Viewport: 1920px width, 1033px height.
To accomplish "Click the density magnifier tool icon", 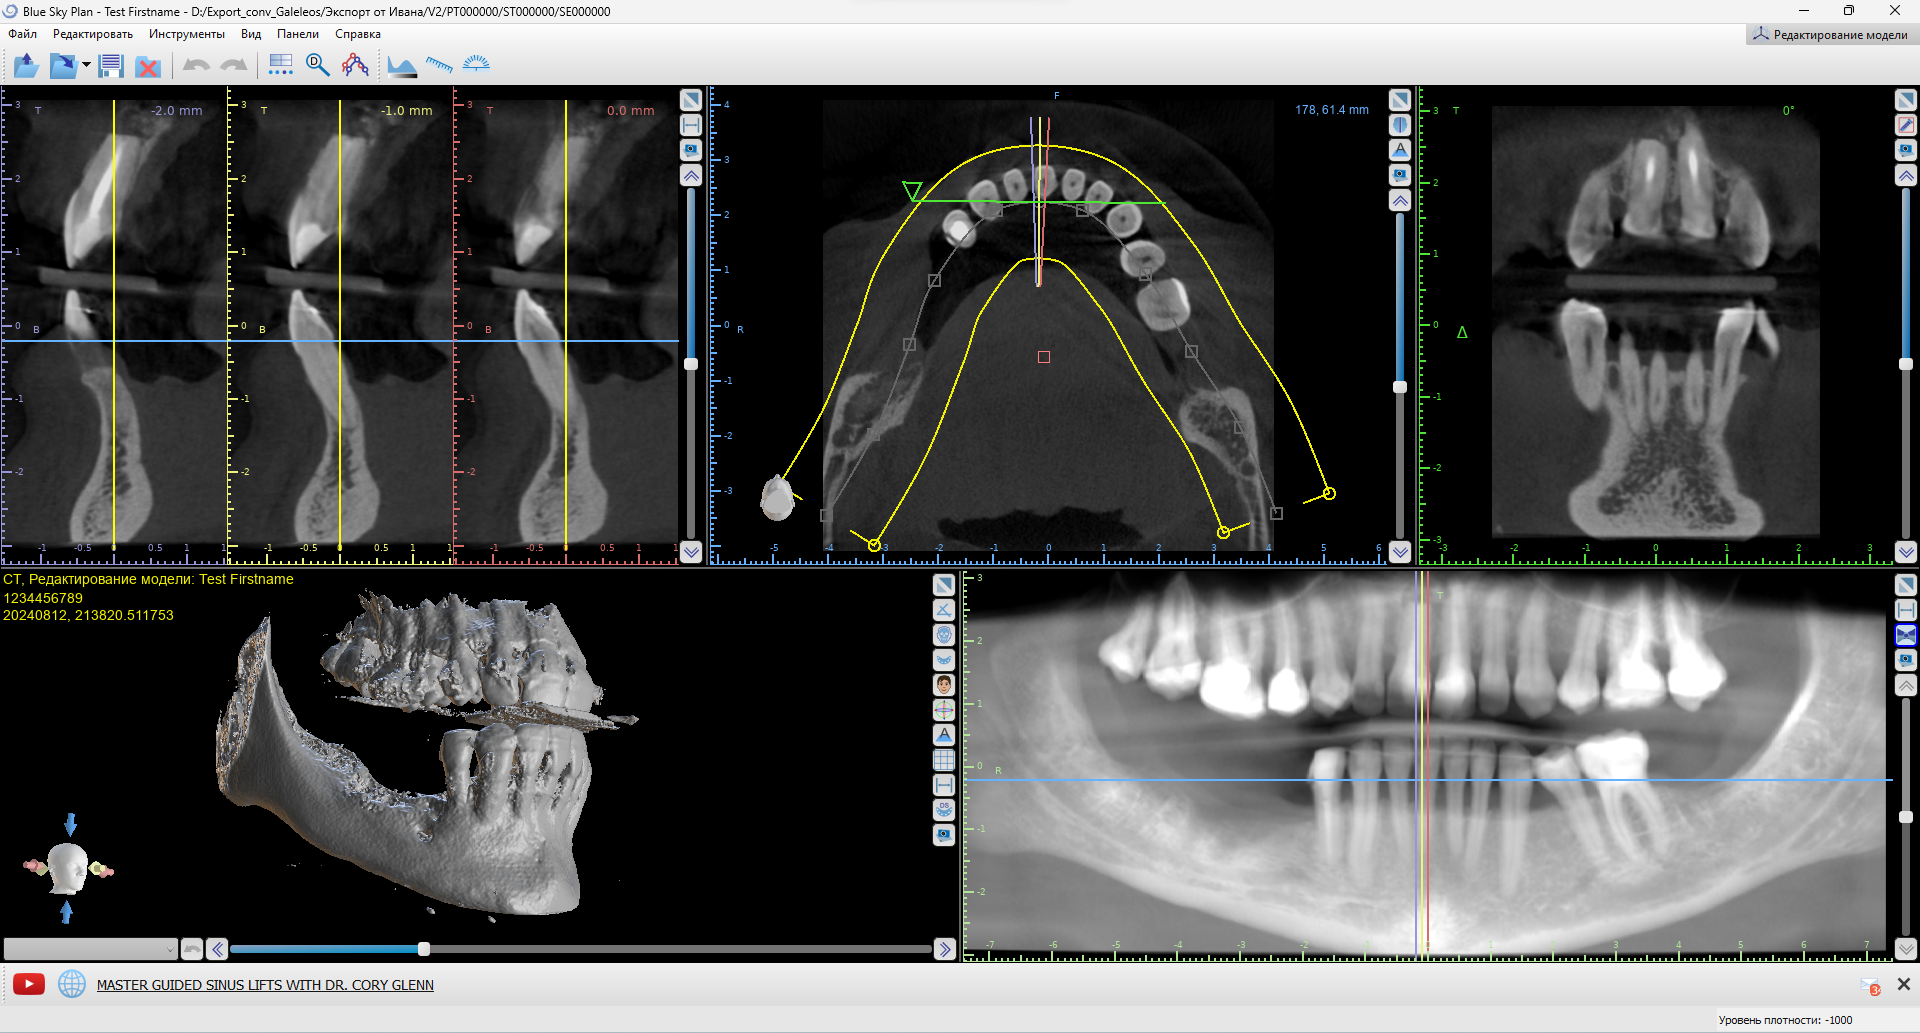I will 318,66.
